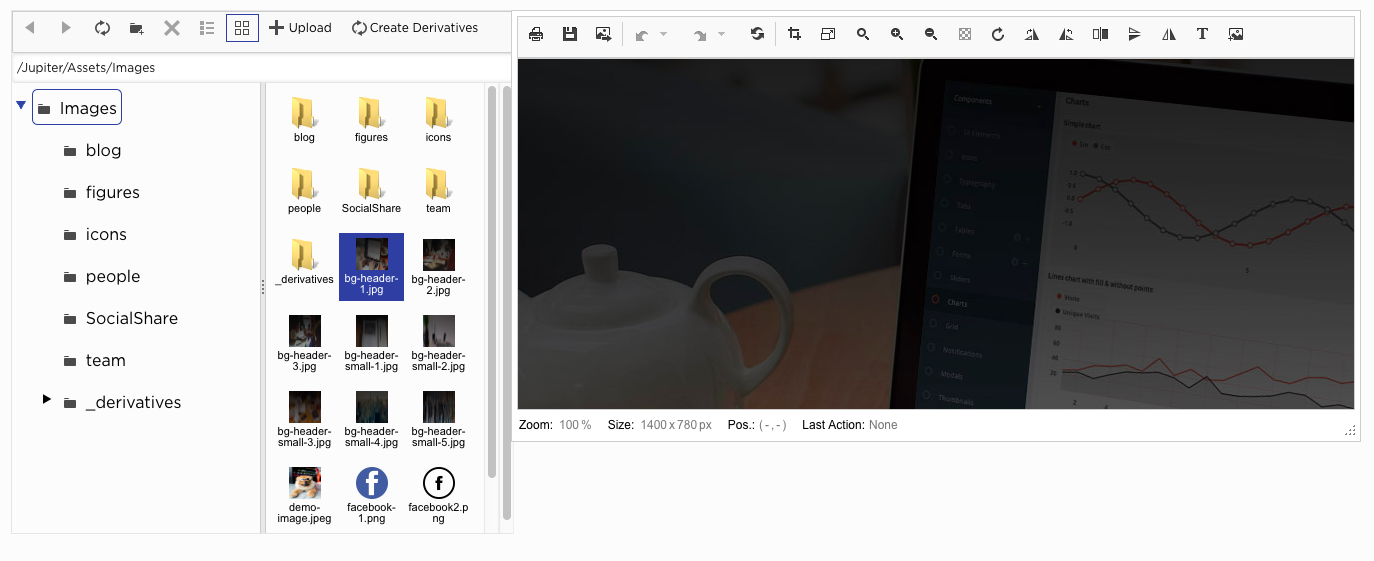Select the SocialShare folder thumbnail
The height and width of the screenshot is (561, 1374).
point(371,191)
